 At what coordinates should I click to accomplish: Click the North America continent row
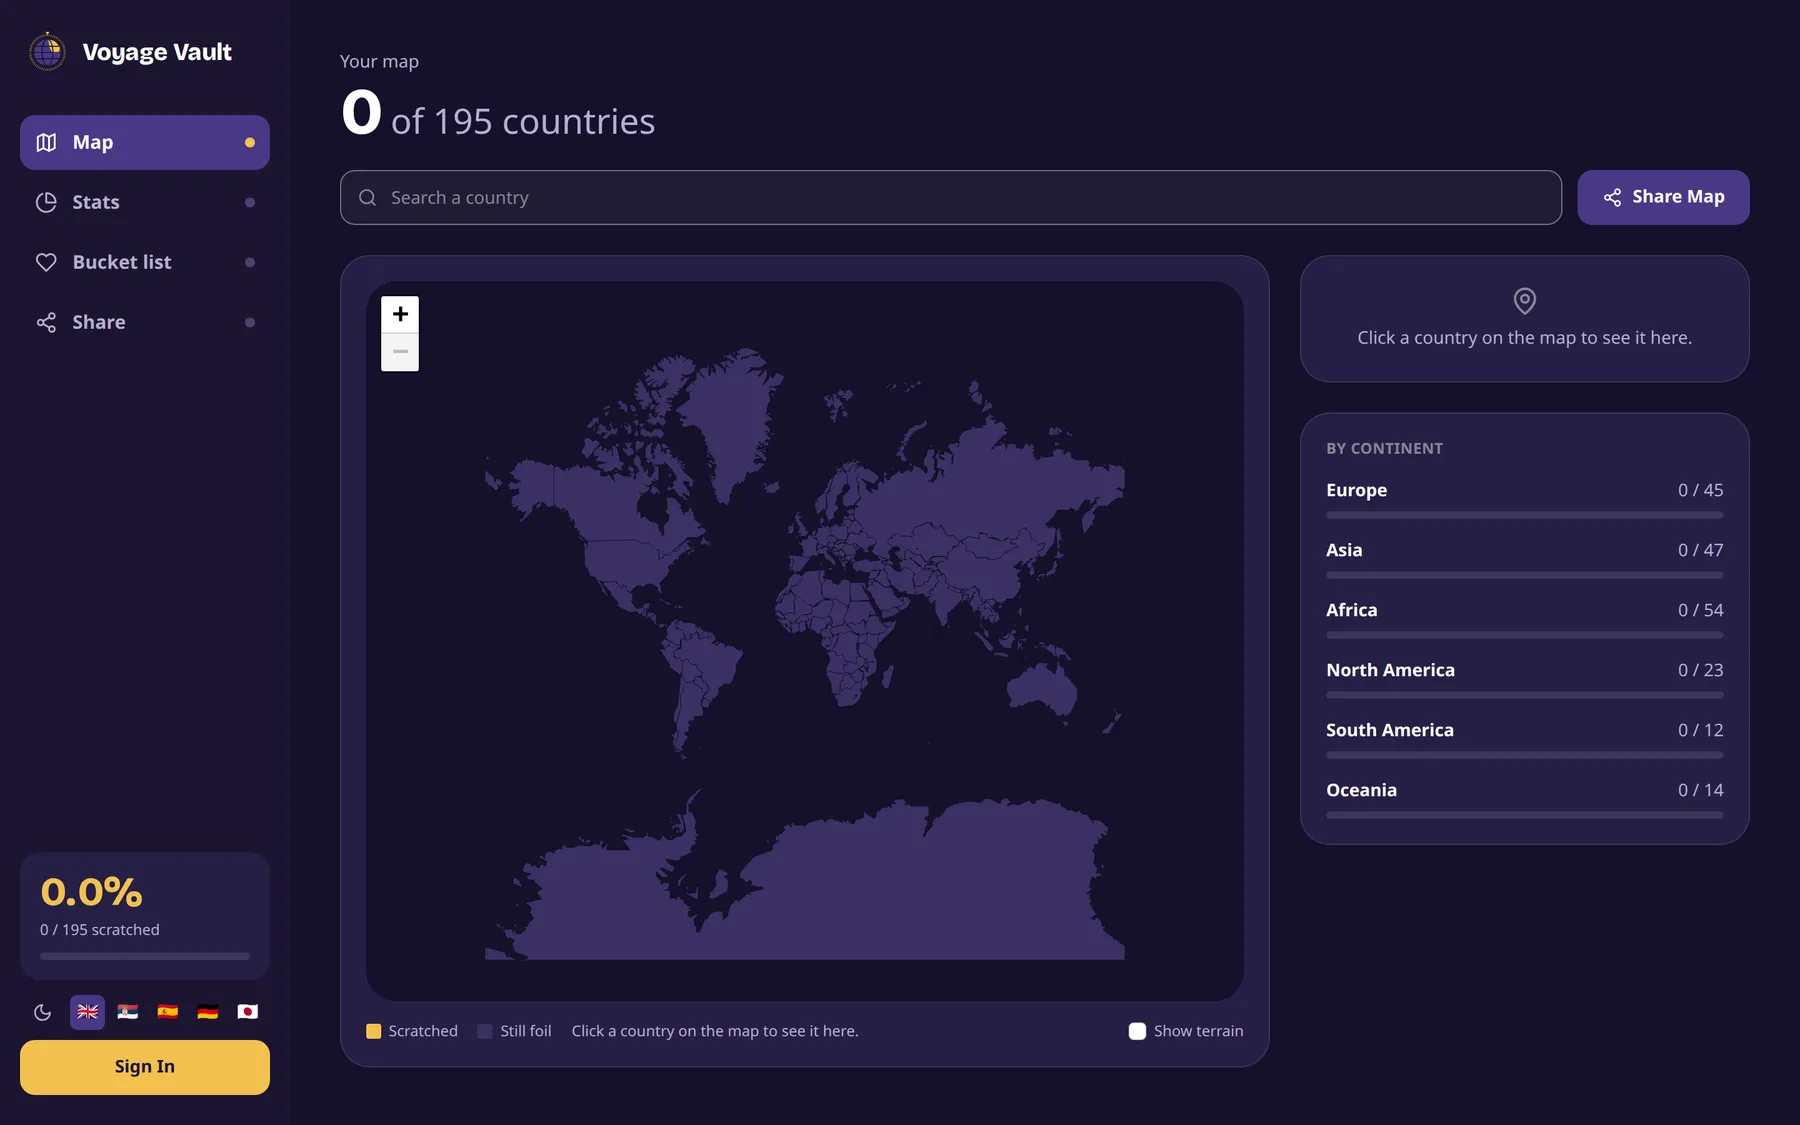tap(1525, 678)
